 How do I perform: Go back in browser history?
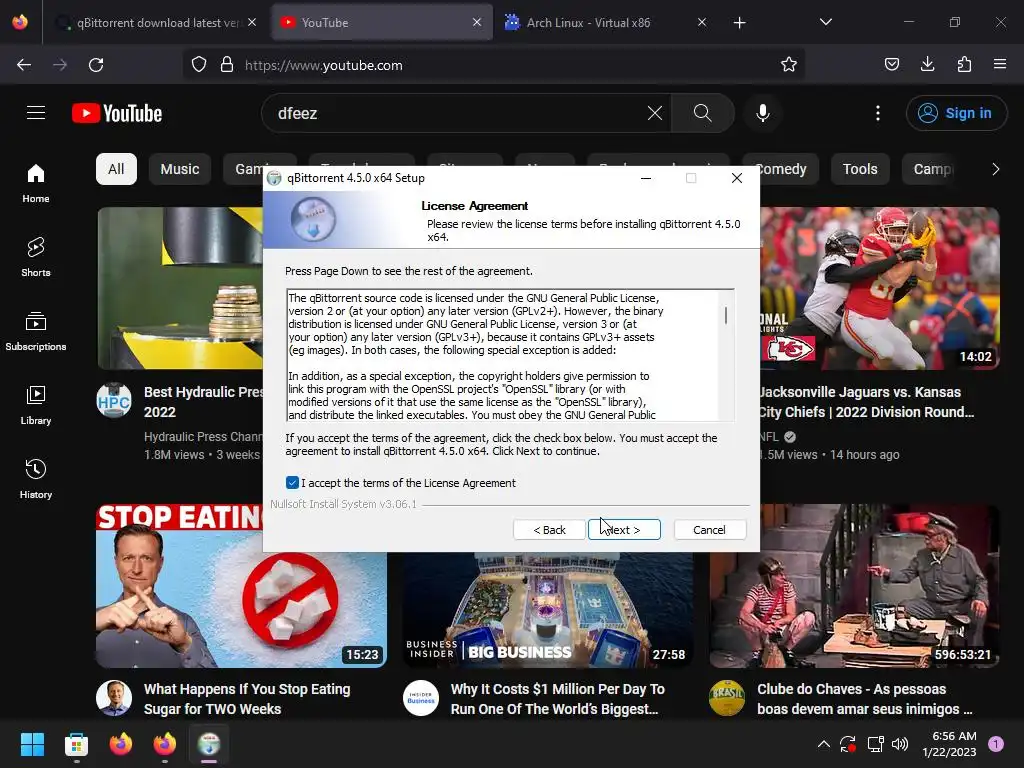click(24, 65)
